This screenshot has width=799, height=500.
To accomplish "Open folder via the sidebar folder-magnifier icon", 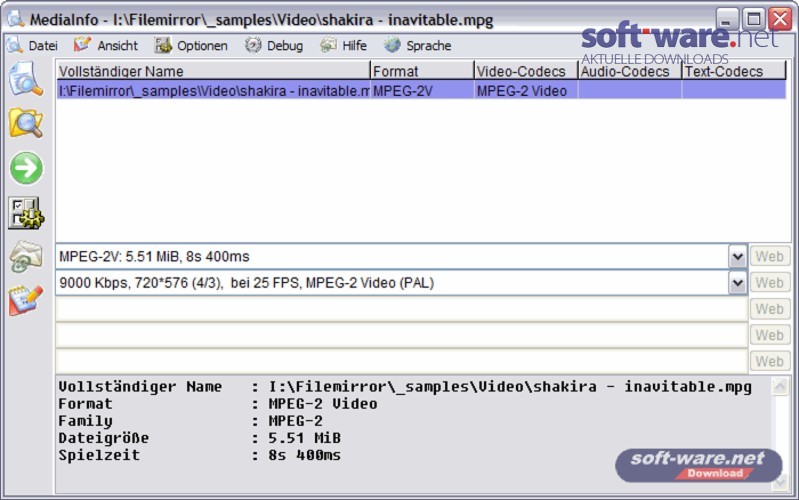I will 25,123.
